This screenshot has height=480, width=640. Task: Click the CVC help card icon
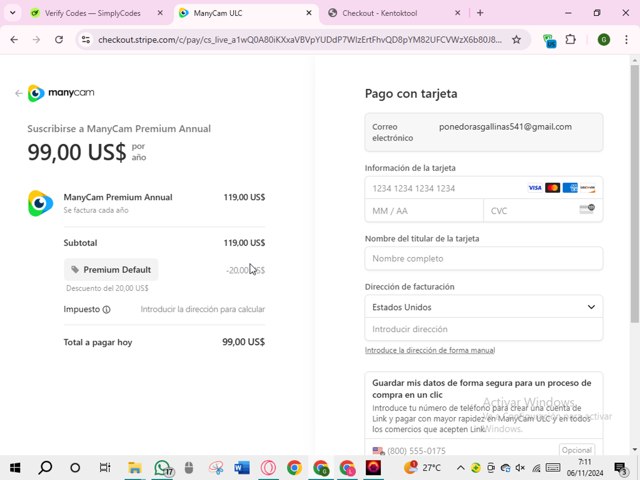tap(587, 209)
